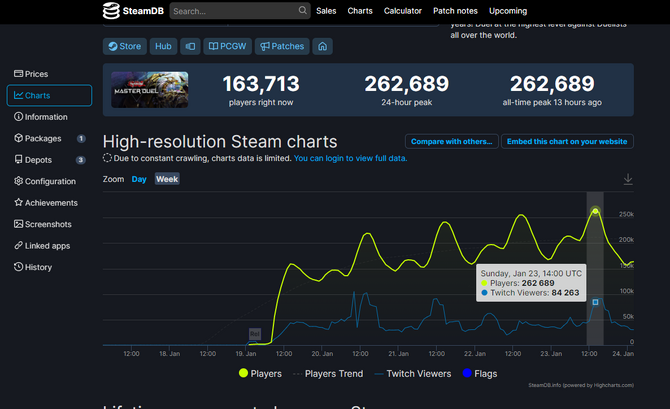Image resolution: width=670 pixels, height=409 pixels.
Task: Click Embed this chart on your website
Action: click(x=567, y=142)
